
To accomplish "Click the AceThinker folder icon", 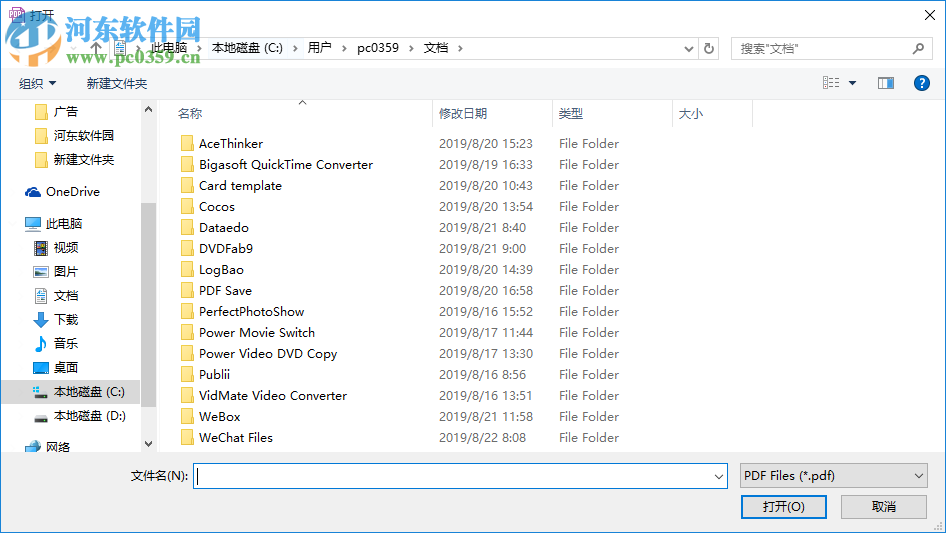I will [187, 144].
